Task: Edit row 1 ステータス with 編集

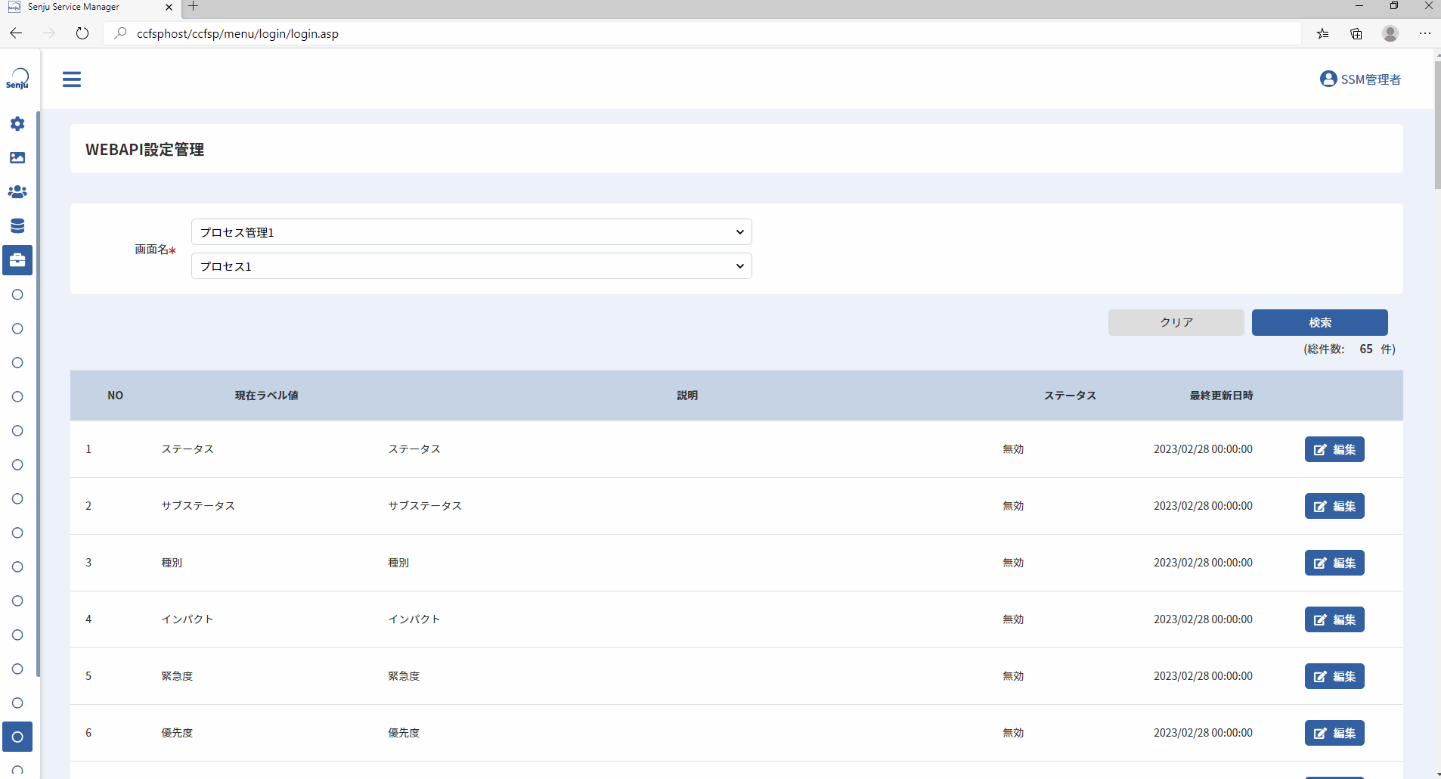Action: click(1334, 449)
